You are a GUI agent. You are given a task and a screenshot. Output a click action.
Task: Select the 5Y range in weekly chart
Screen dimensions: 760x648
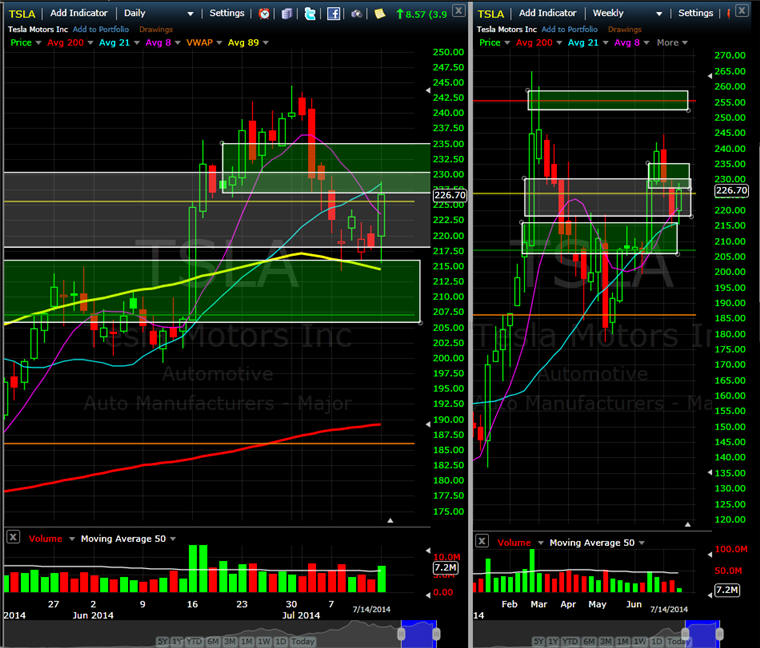point(538,642)
